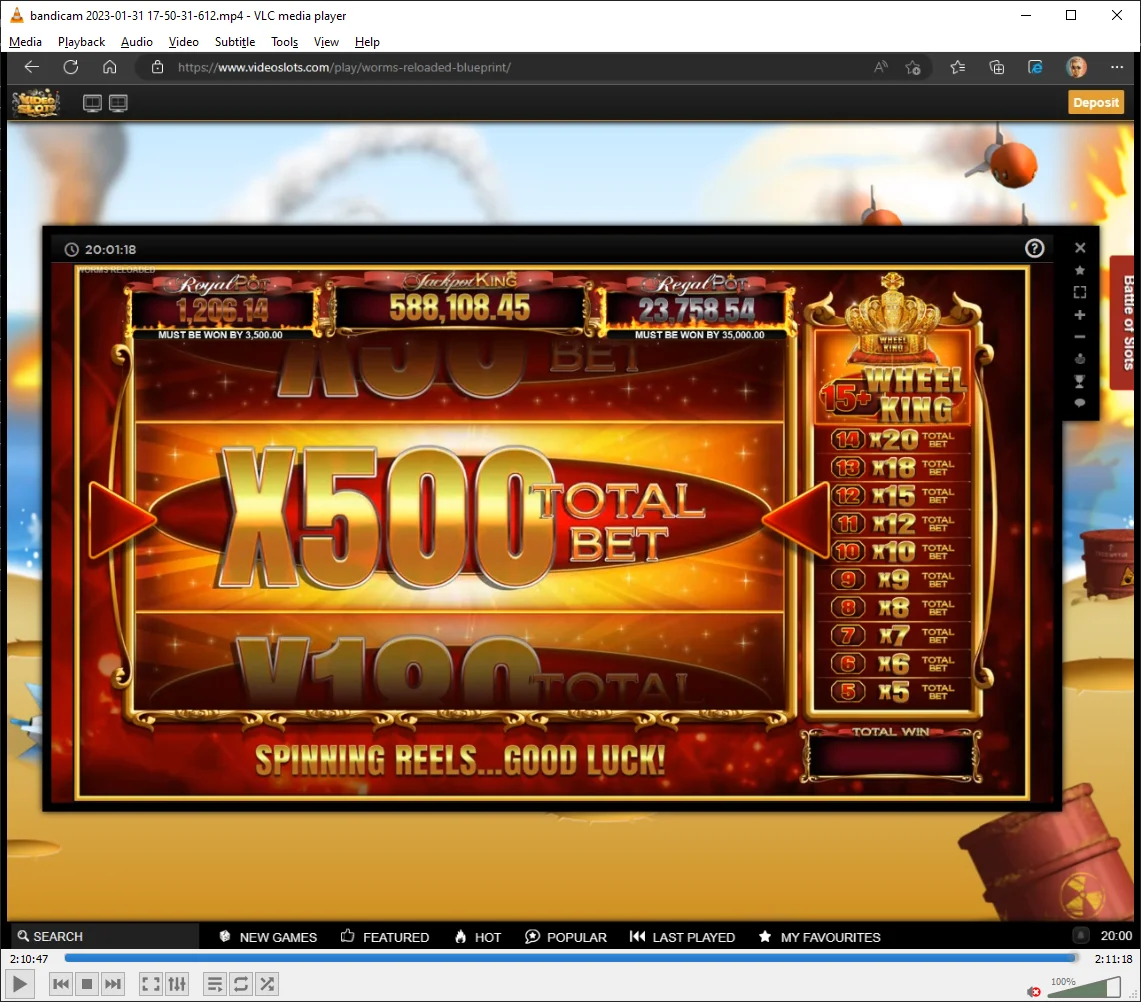The width and height of the screenshot is (1141, 1002).
Task: Open the browser collections icon
Action: (x=997, y=68)
